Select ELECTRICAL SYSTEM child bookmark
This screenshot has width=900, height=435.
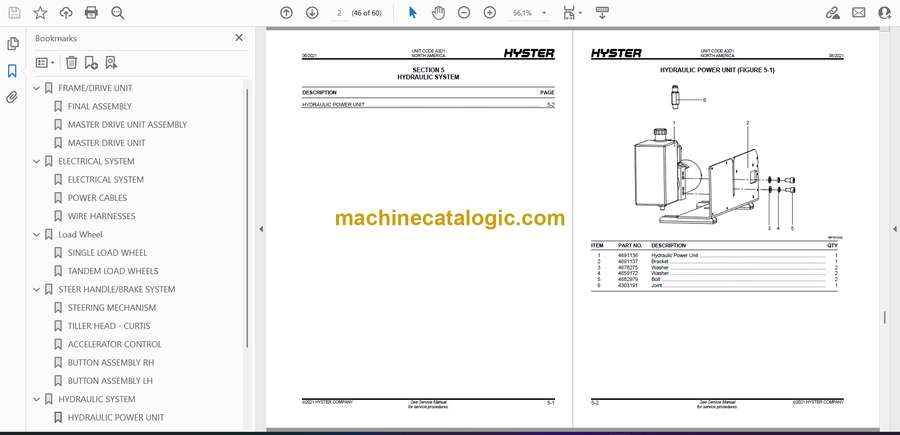click(106, 180)
